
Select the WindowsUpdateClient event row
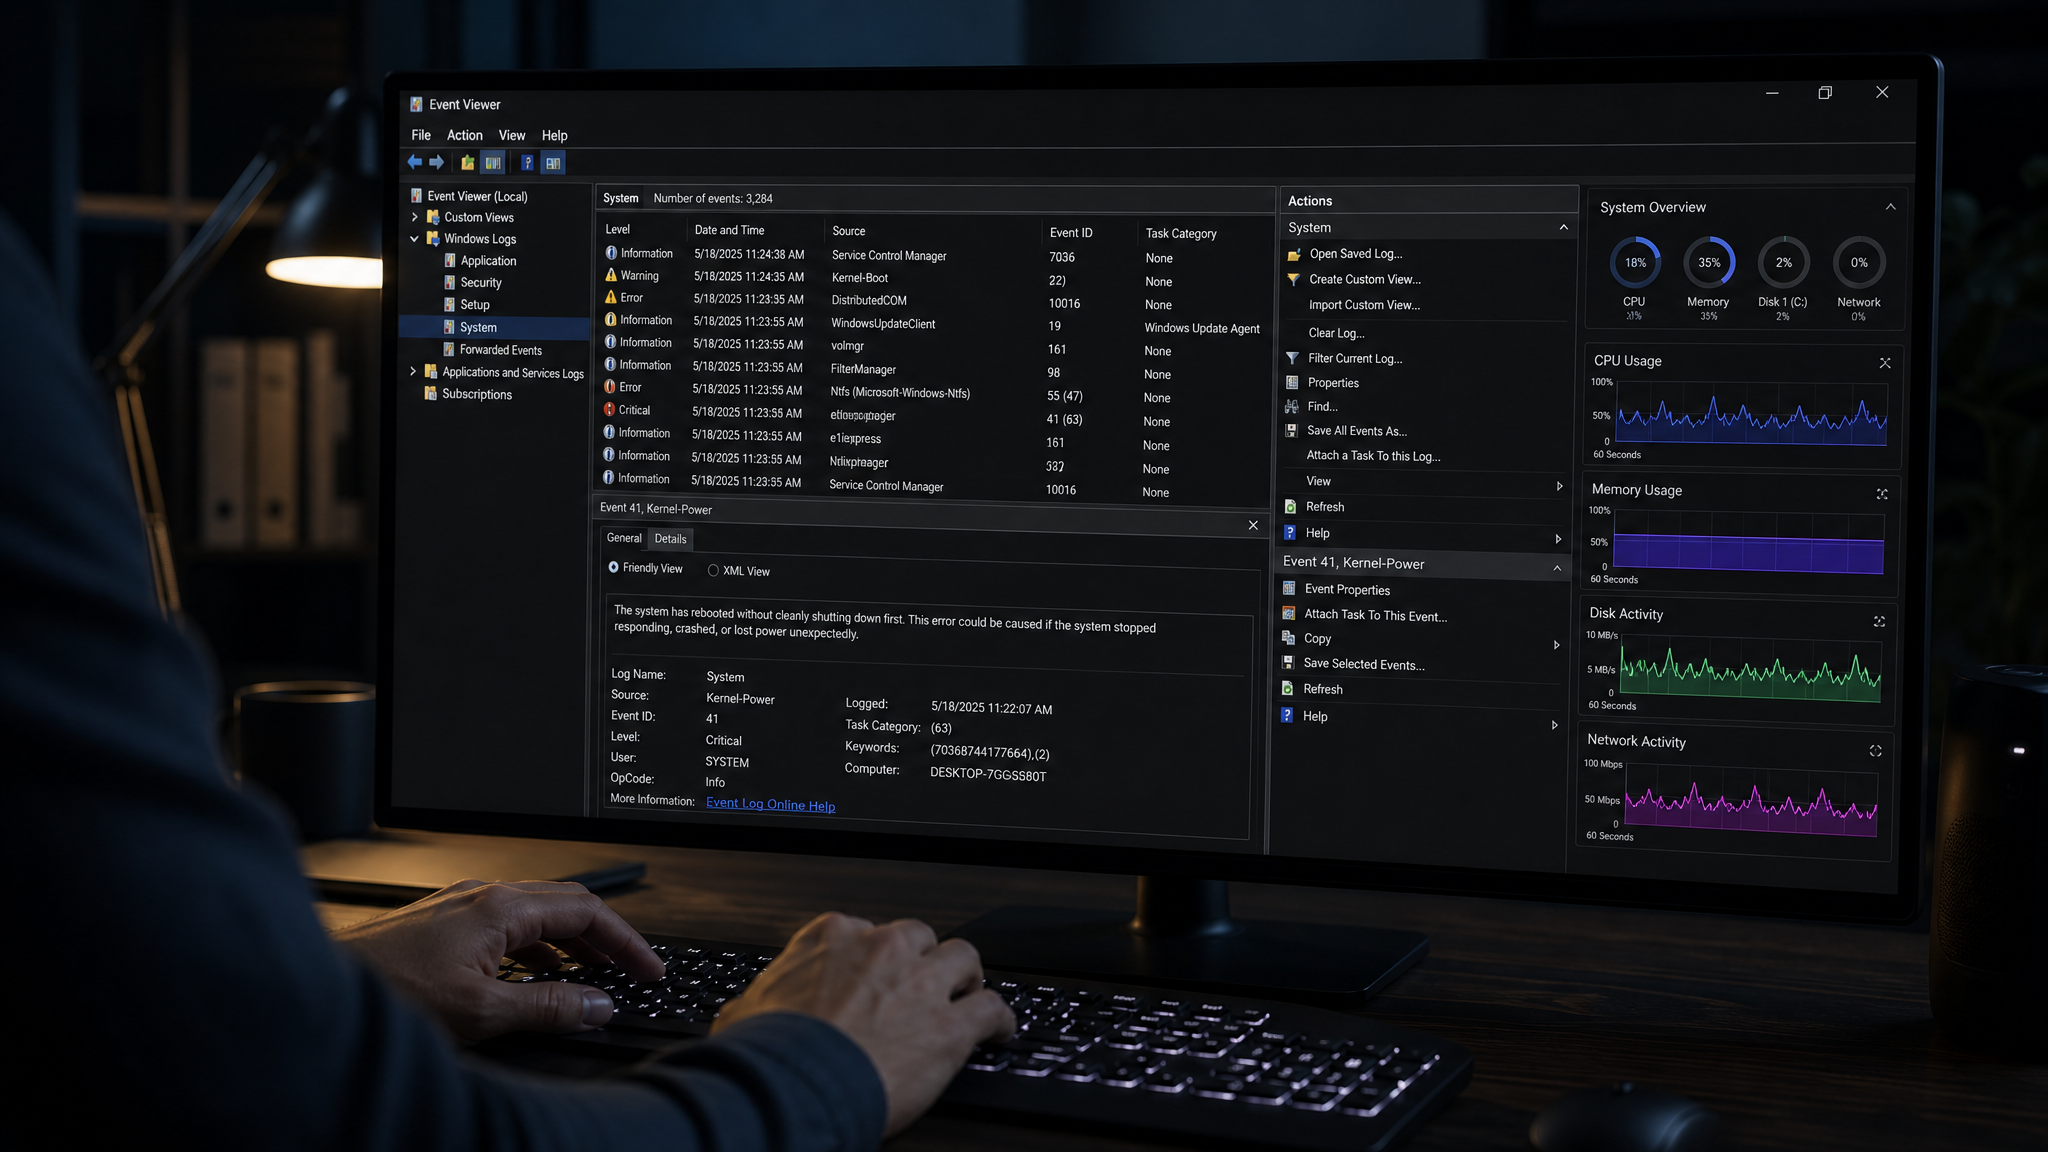click(932, 323)
